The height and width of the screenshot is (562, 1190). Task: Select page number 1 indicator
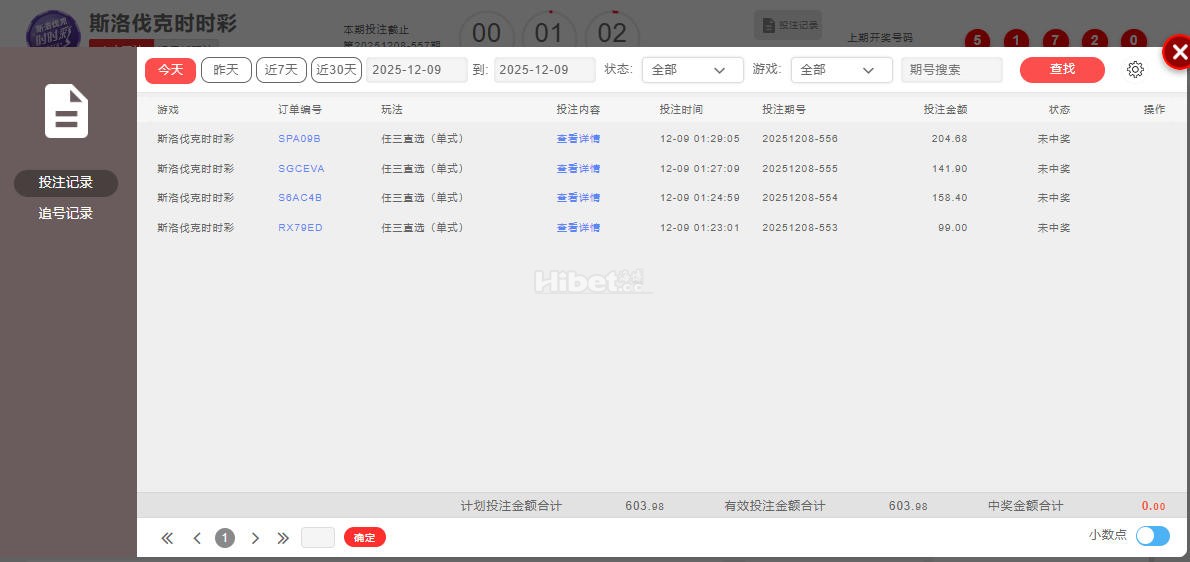tap(225, 538)
